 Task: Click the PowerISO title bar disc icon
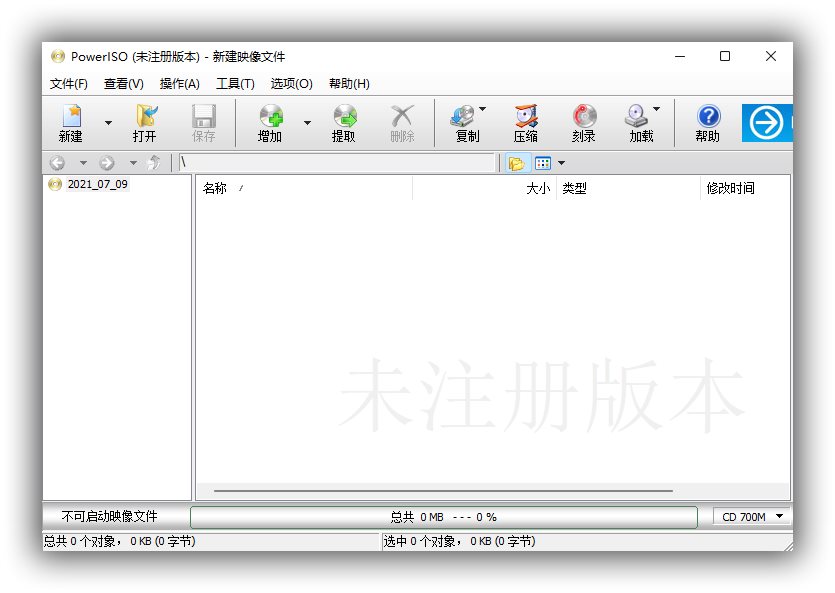pos(58,56)
